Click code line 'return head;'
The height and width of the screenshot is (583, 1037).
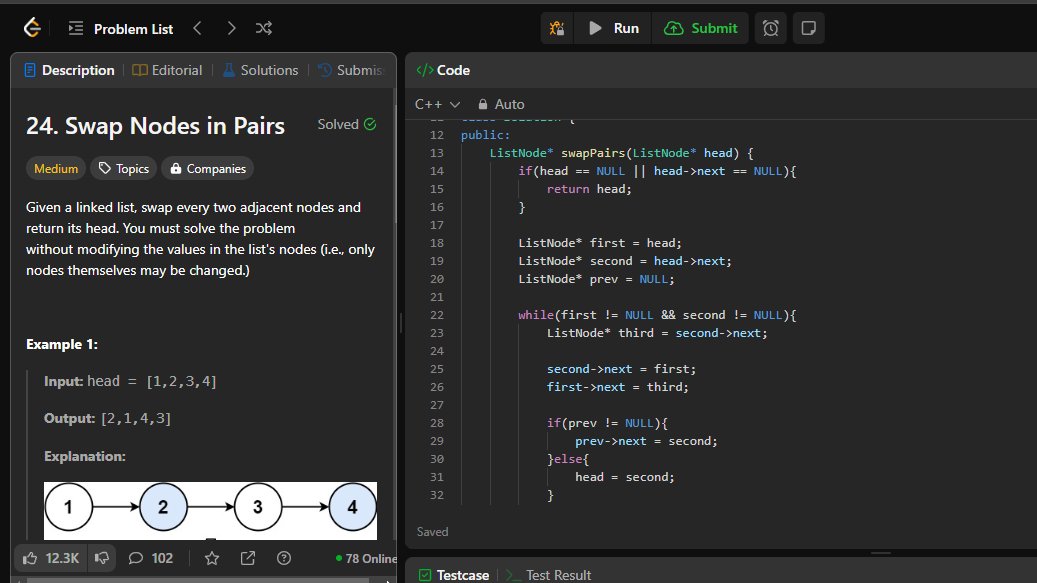[589, 189]
